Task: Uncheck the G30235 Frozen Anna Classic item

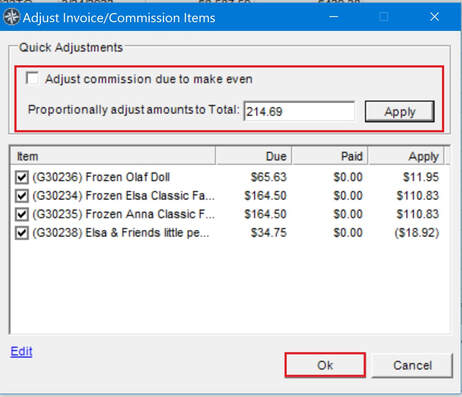Action: click(x=22, y=214)
